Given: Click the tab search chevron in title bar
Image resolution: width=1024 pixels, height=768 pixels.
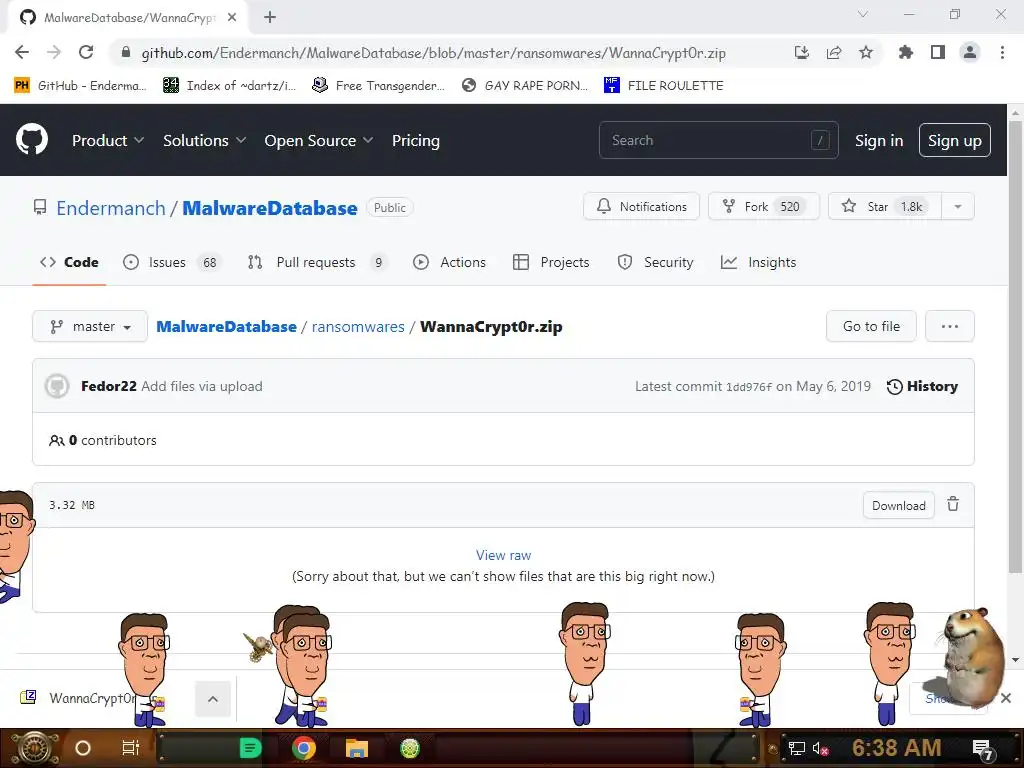Looking at the screenshot, I should click(x=863, y=14).
